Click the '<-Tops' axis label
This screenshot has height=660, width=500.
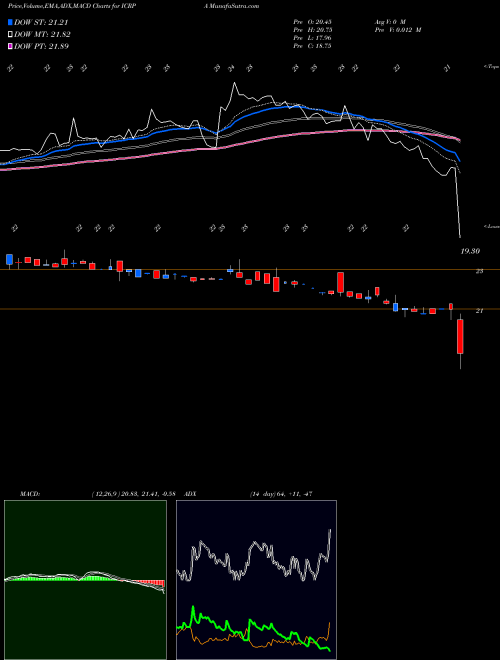click(492, 67)
